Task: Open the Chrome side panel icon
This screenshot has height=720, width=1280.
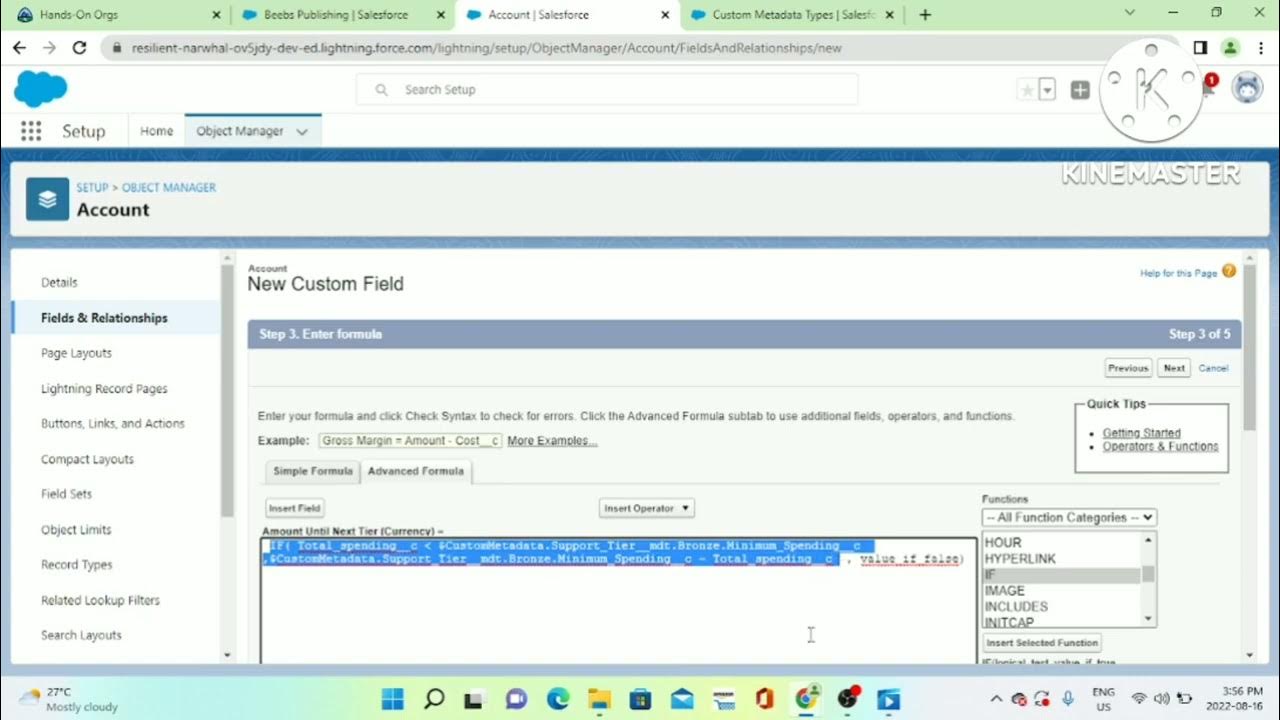Action: tap(1200, 47)
